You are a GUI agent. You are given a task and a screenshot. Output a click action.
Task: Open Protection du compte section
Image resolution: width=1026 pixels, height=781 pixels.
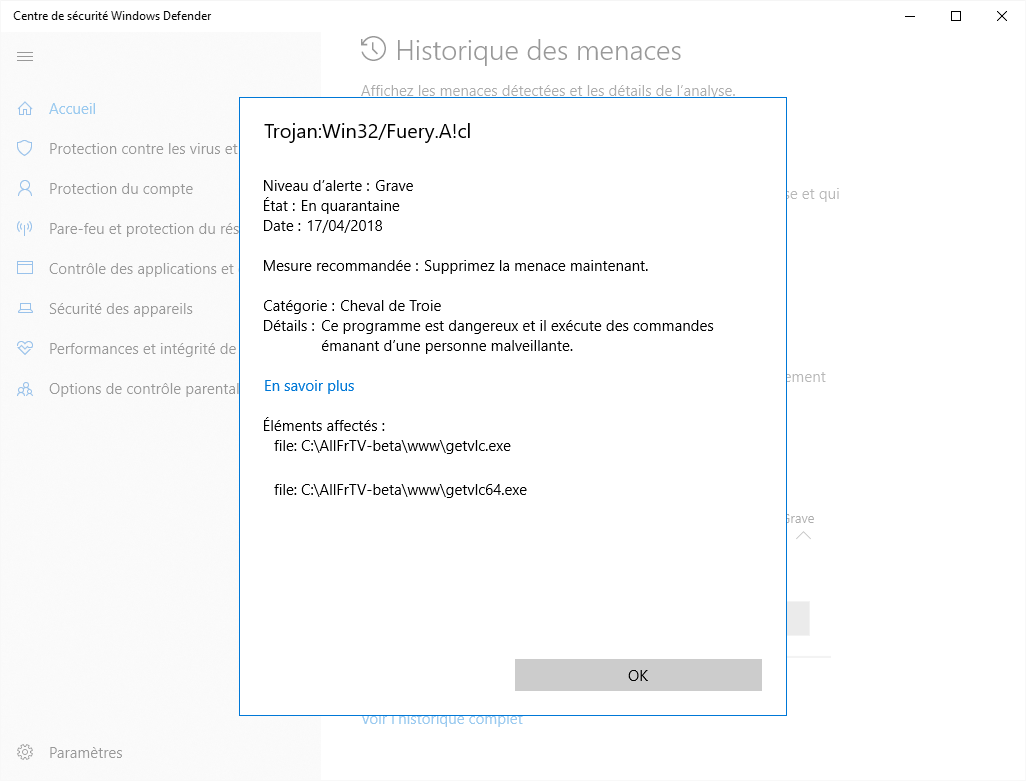121,188
